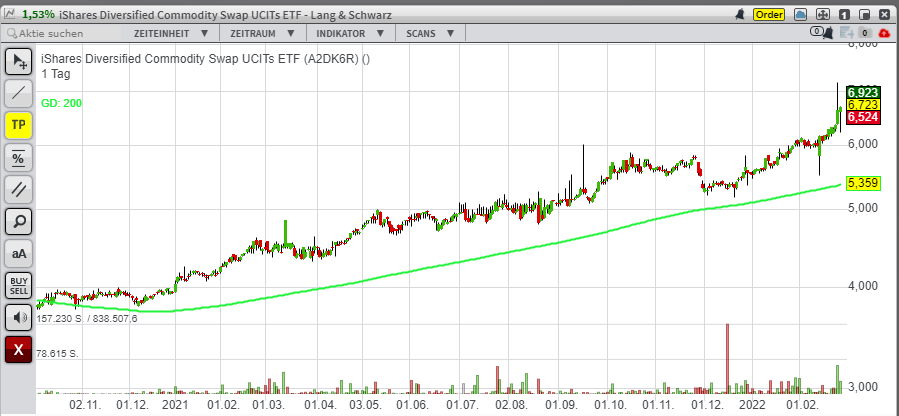899x416 pixels.
Task: Select the parallel channel lines tool
Action: click(18, 189)
